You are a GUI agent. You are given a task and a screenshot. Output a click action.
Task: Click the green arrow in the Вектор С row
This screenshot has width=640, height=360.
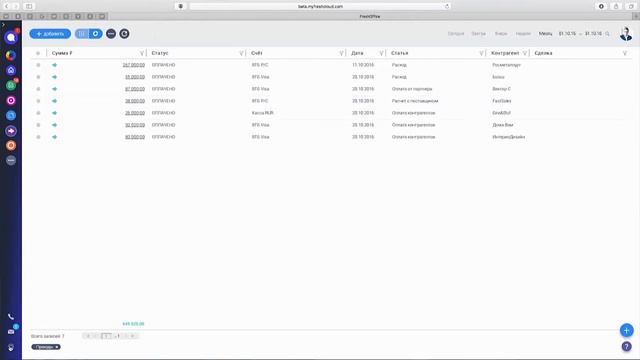click(x=54, y=89)
